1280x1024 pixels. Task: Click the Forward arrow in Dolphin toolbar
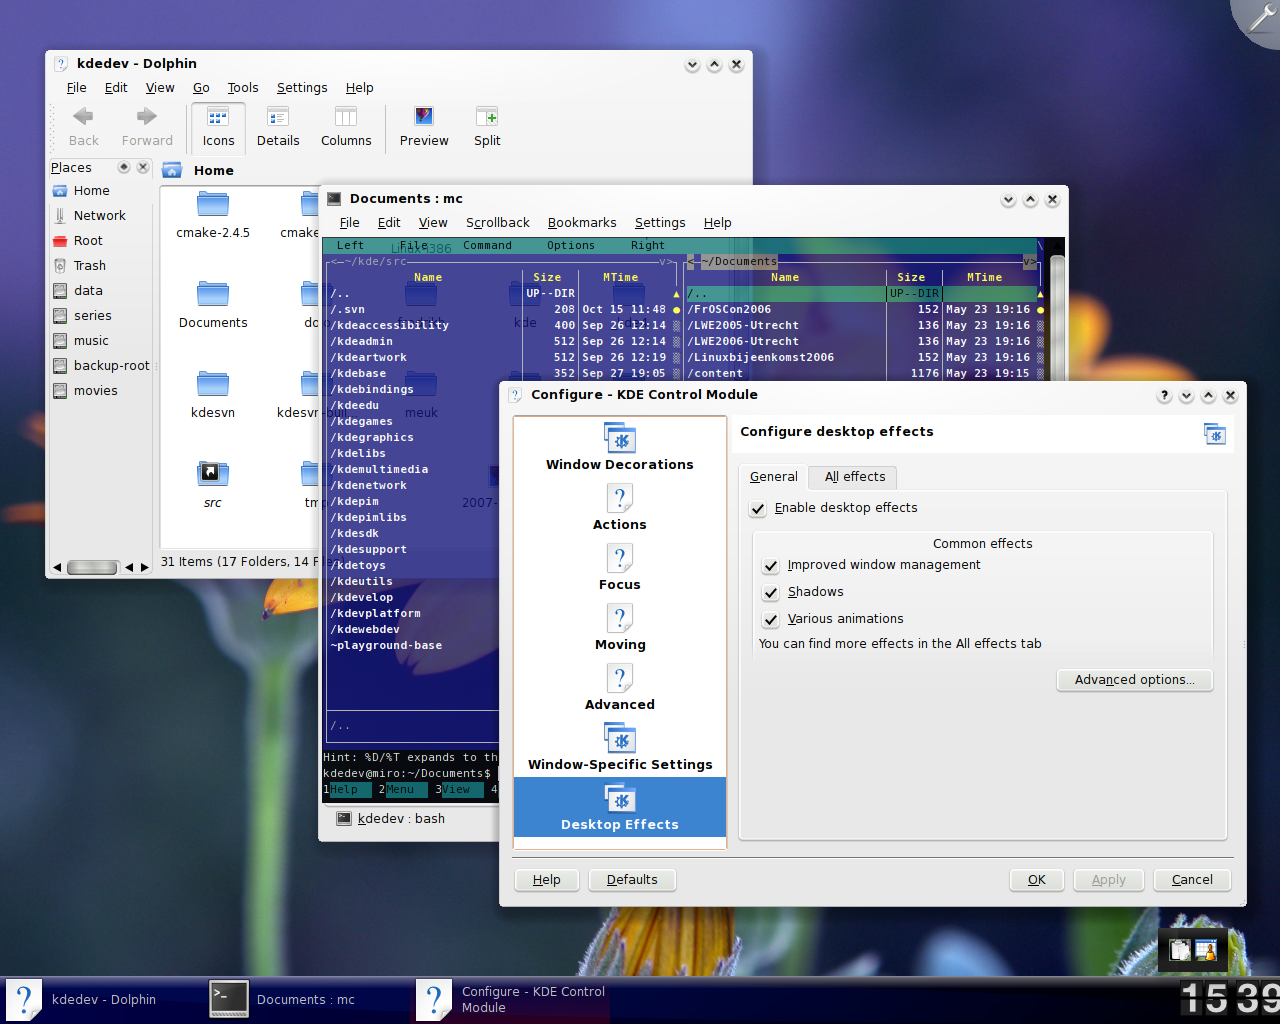click(x=147, y=127)
